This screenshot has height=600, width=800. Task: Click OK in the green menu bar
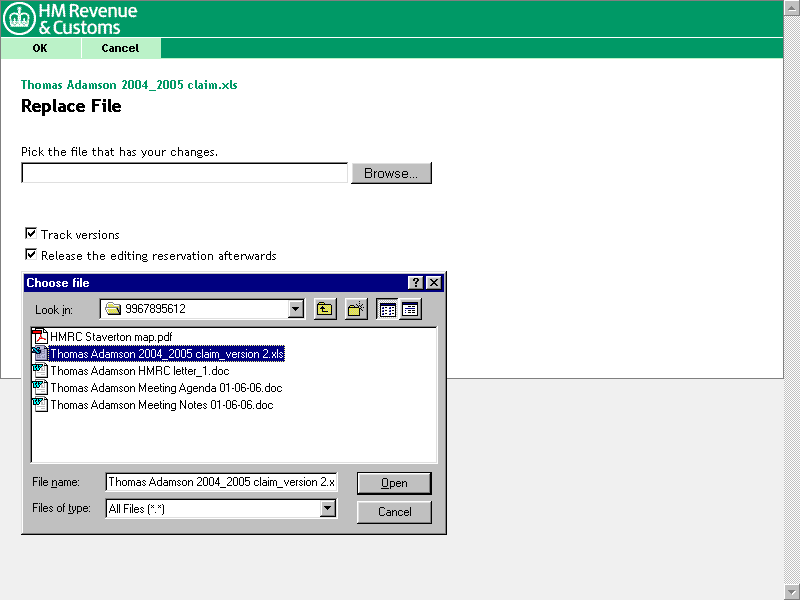[40, 48]
